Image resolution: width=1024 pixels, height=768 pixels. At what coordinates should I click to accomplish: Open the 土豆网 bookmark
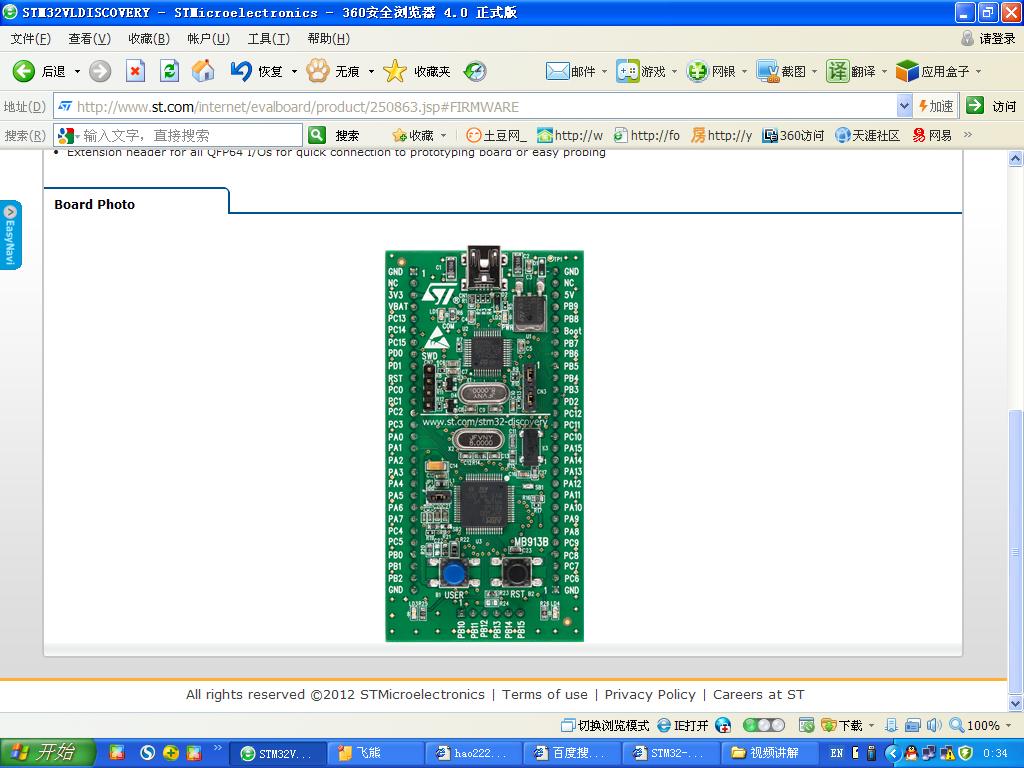pos(496,135)
